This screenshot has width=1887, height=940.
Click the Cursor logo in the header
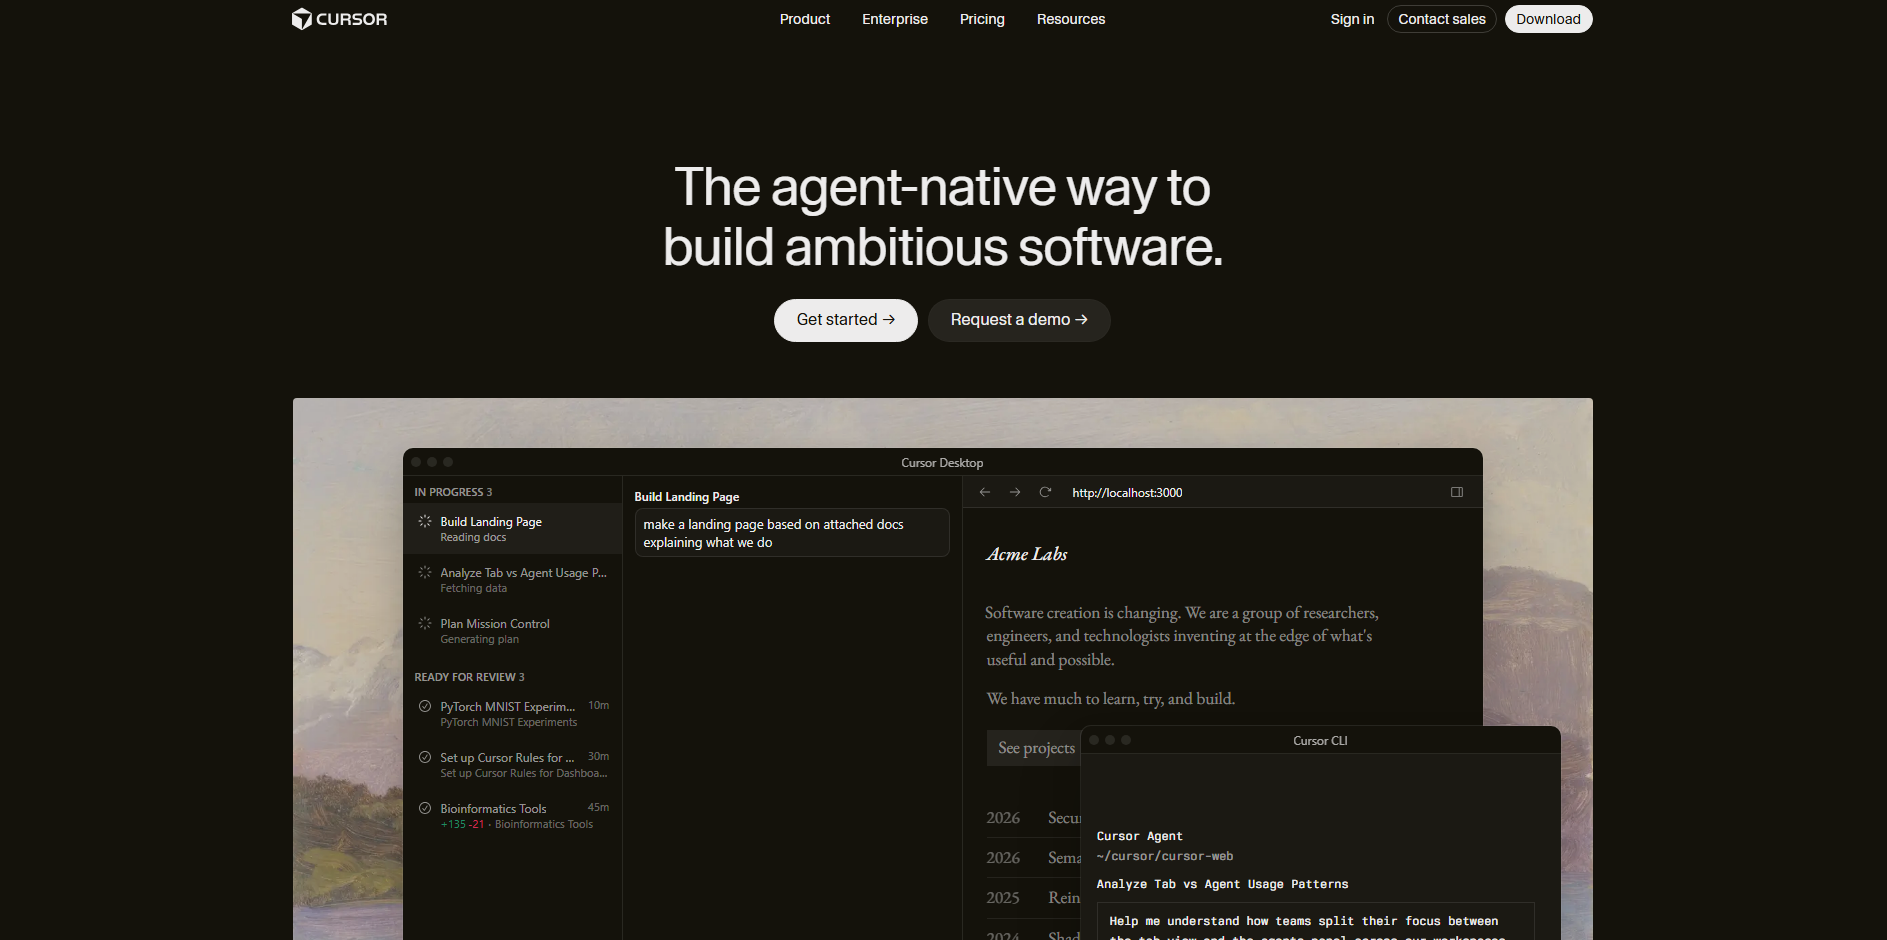pyautogui.click(x=339, y=19)
